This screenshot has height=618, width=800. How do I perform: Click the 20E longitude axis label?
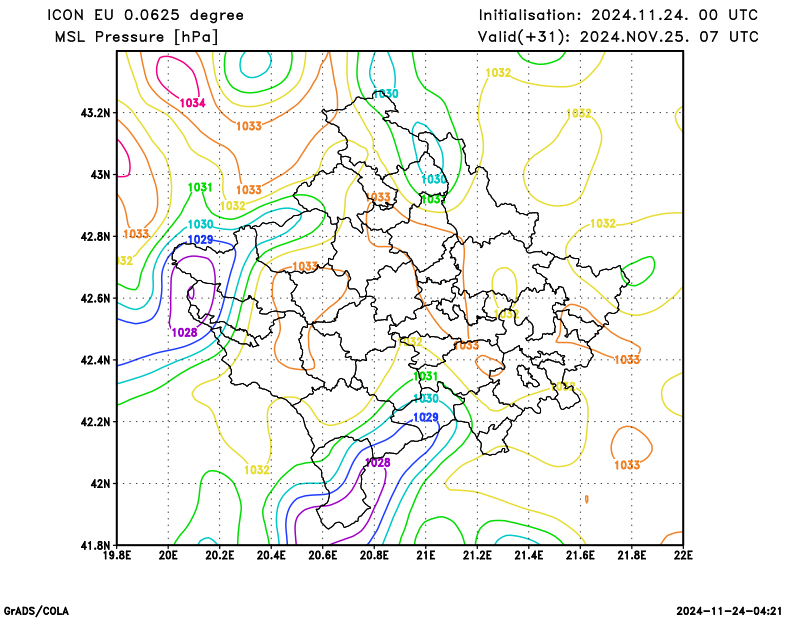pos(168,555)
